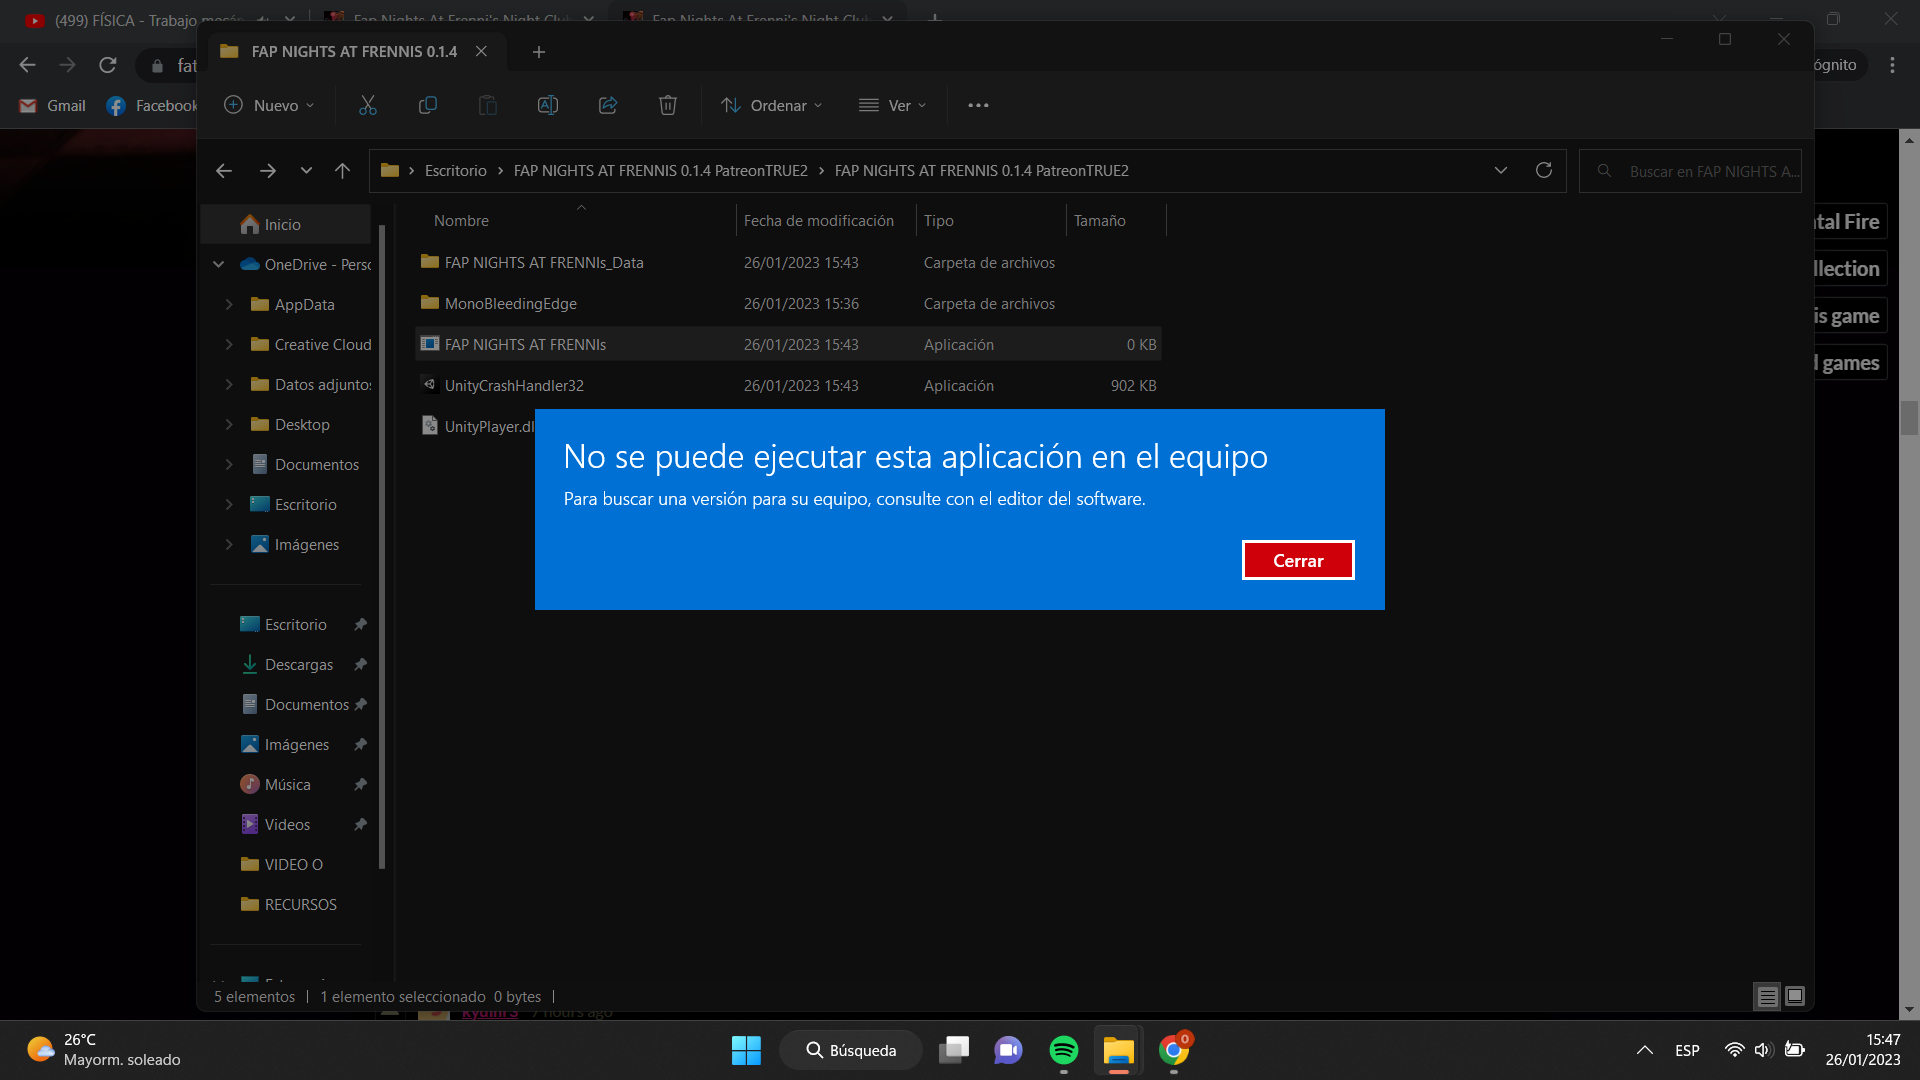Open clock and date in taskbar
1920x1080 pixels.
click(x=1862, y=1050)
